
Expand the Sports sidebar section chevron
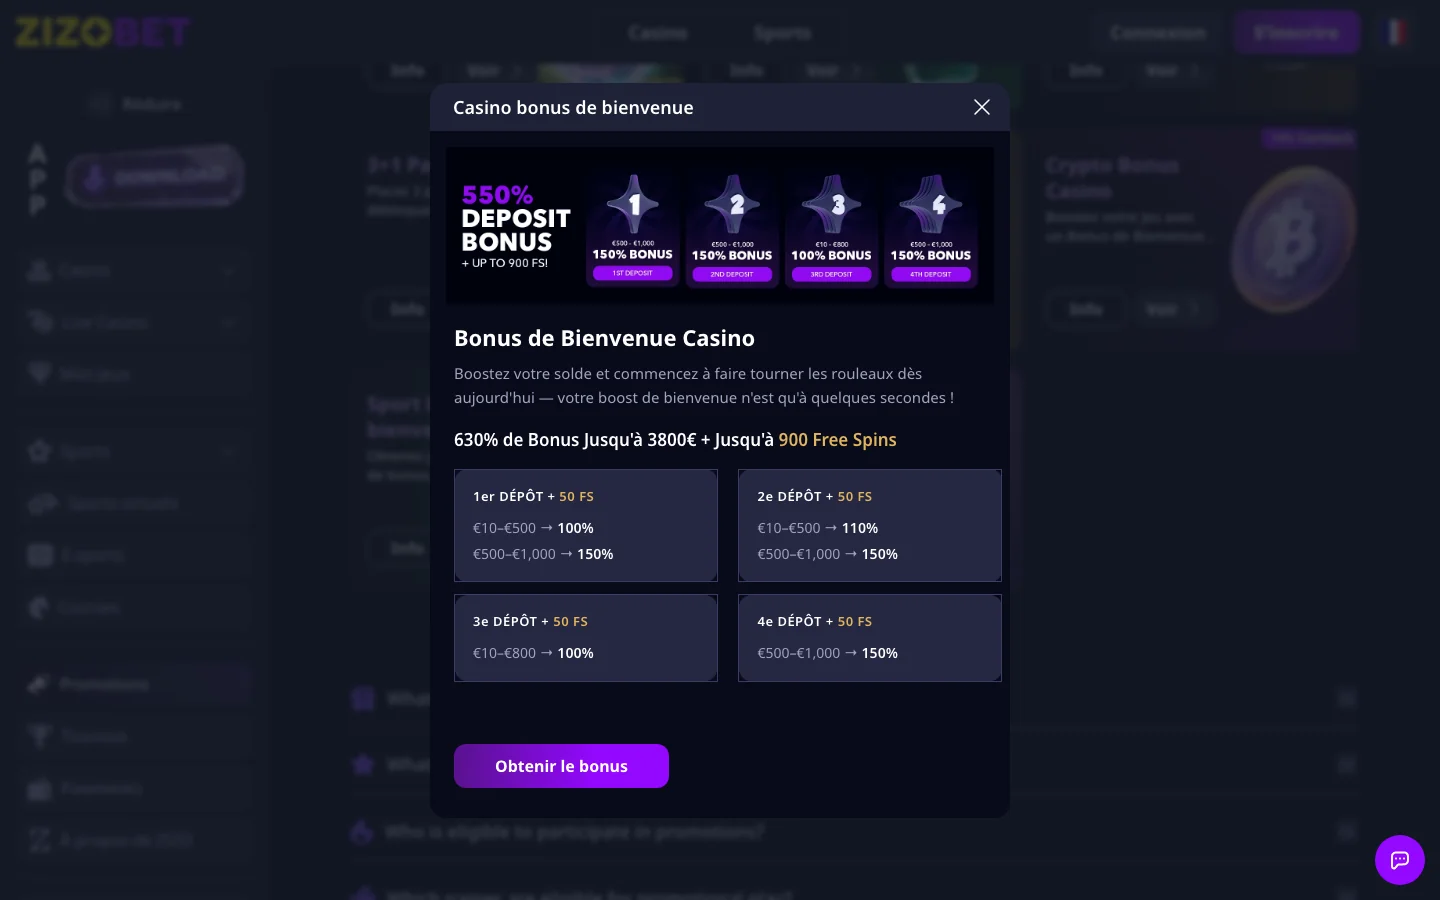coord(229,451)
